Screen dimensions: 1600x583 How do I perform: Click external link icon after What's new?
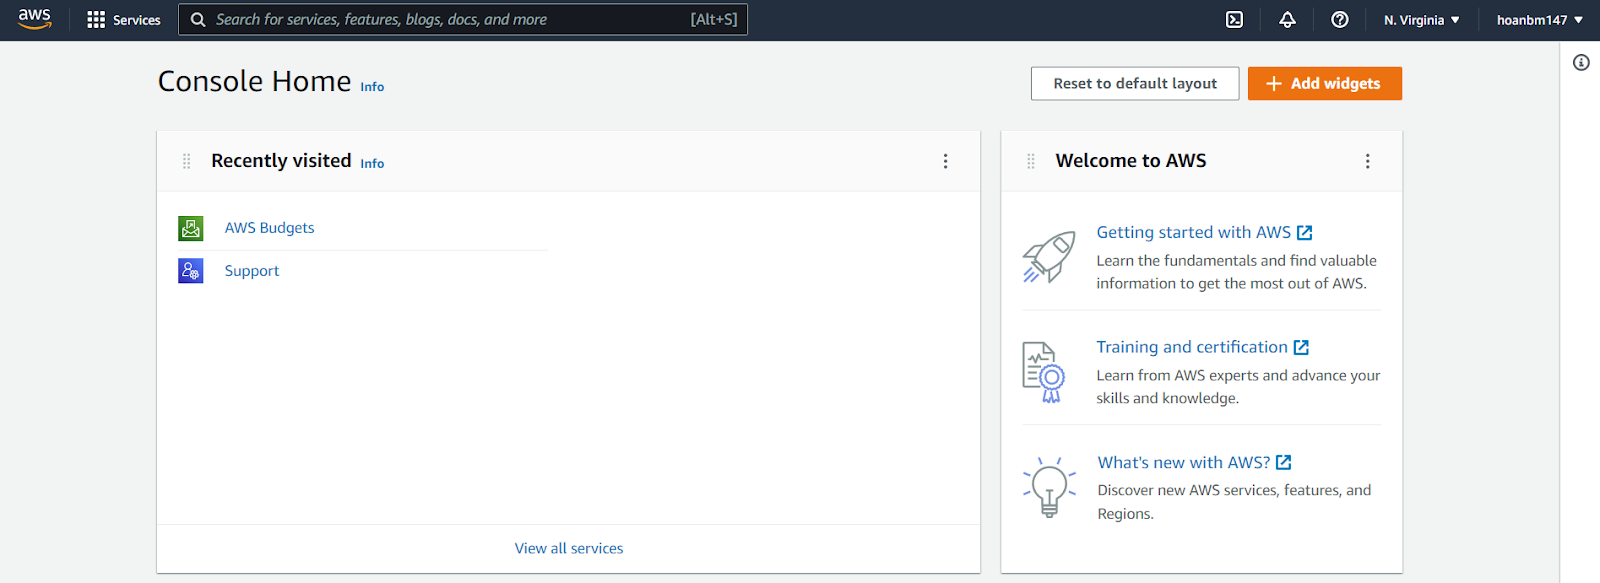coord(1284,463)
